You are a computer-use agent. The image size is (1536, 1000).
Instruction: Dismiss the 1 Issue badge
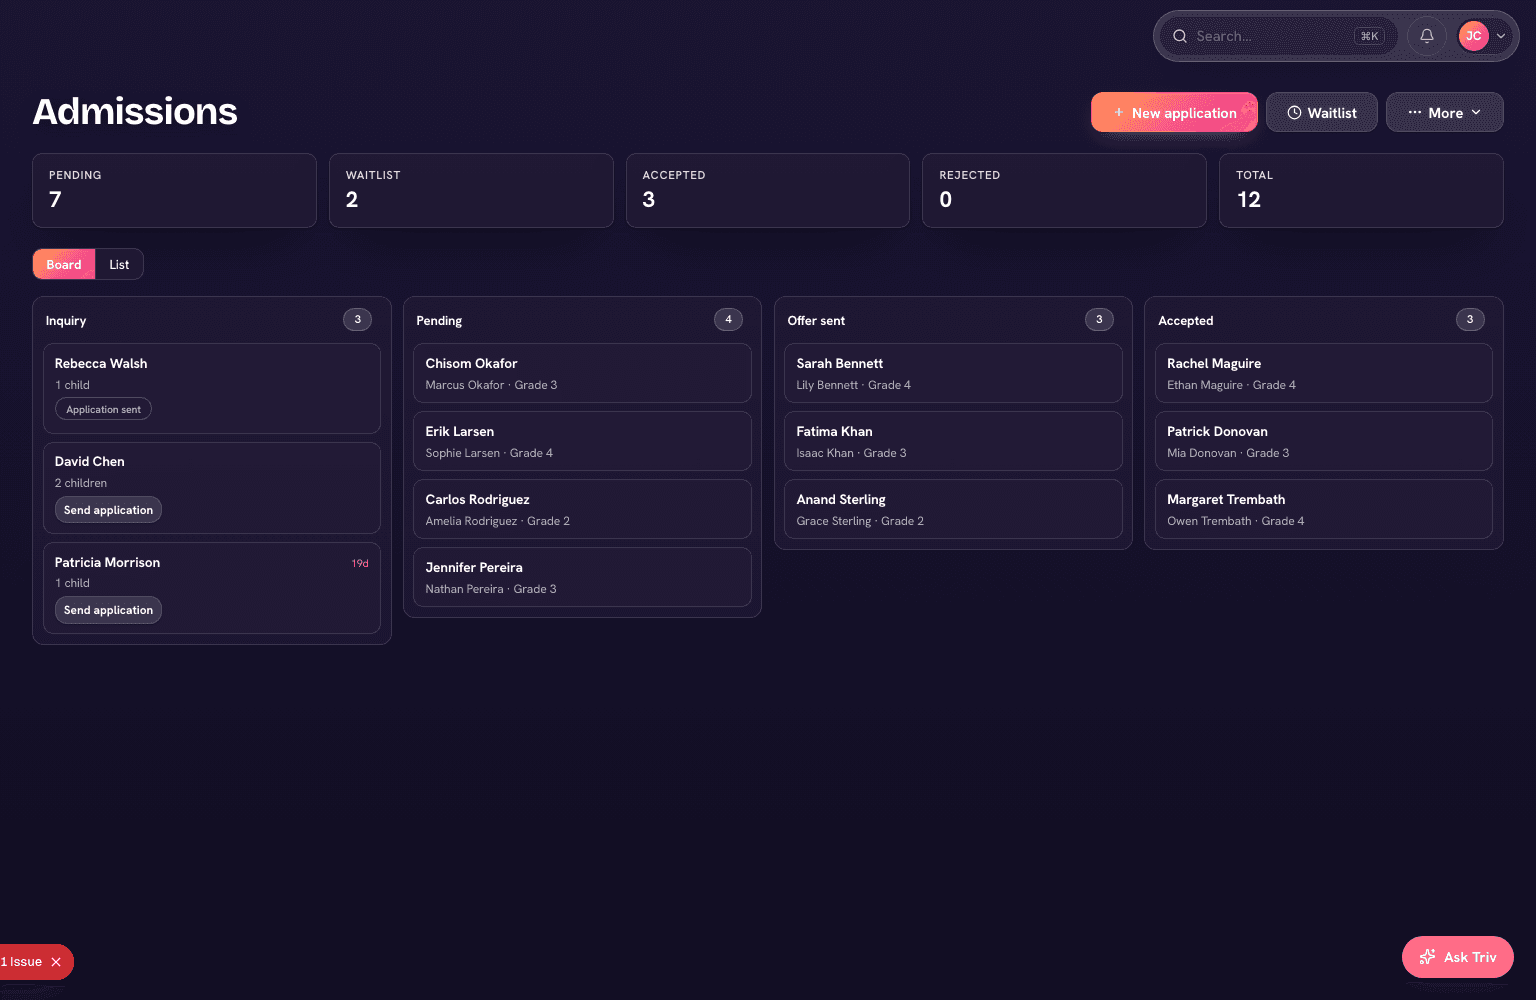(56, 962)
